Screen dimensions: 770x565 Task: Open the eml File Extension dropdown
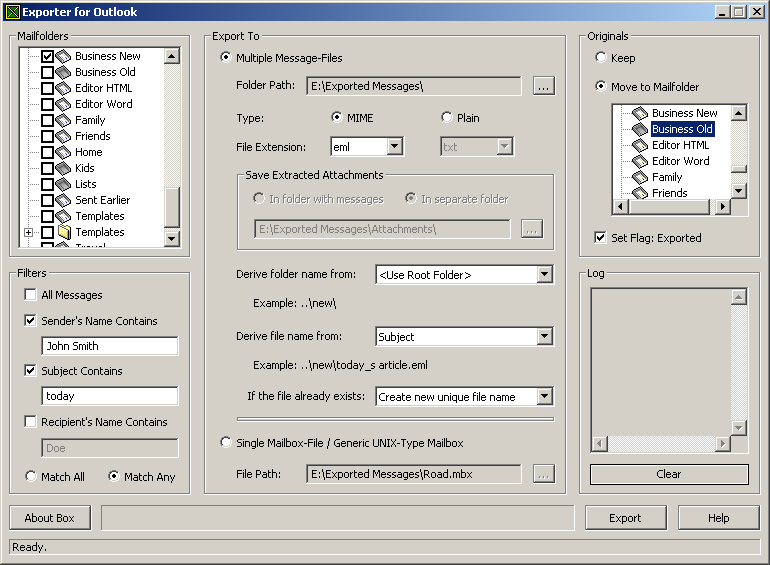click(394, 147)
